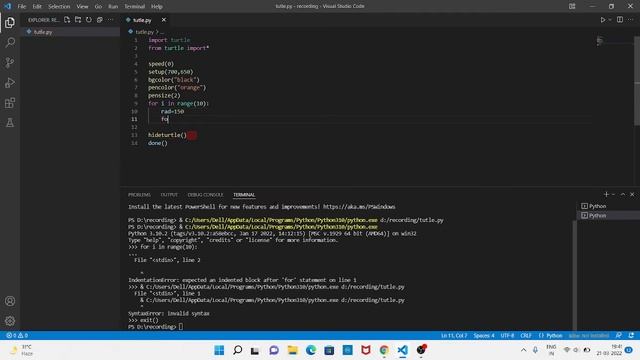Run the Python file with play button
640x360 pixels.
click(602, 20)
